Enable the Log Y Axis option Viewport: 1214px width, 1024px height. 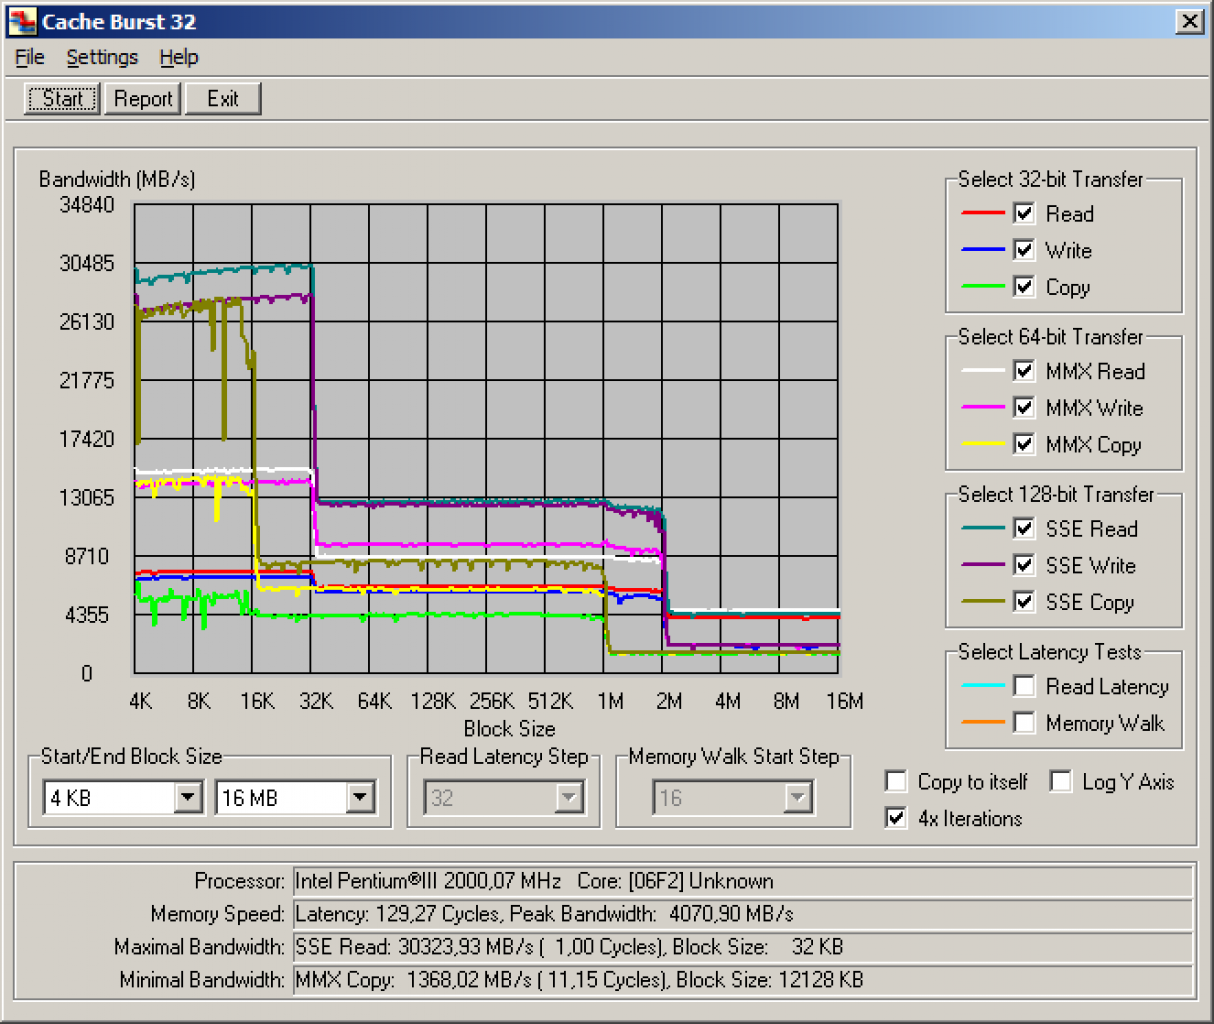[x=1061, y=781]
